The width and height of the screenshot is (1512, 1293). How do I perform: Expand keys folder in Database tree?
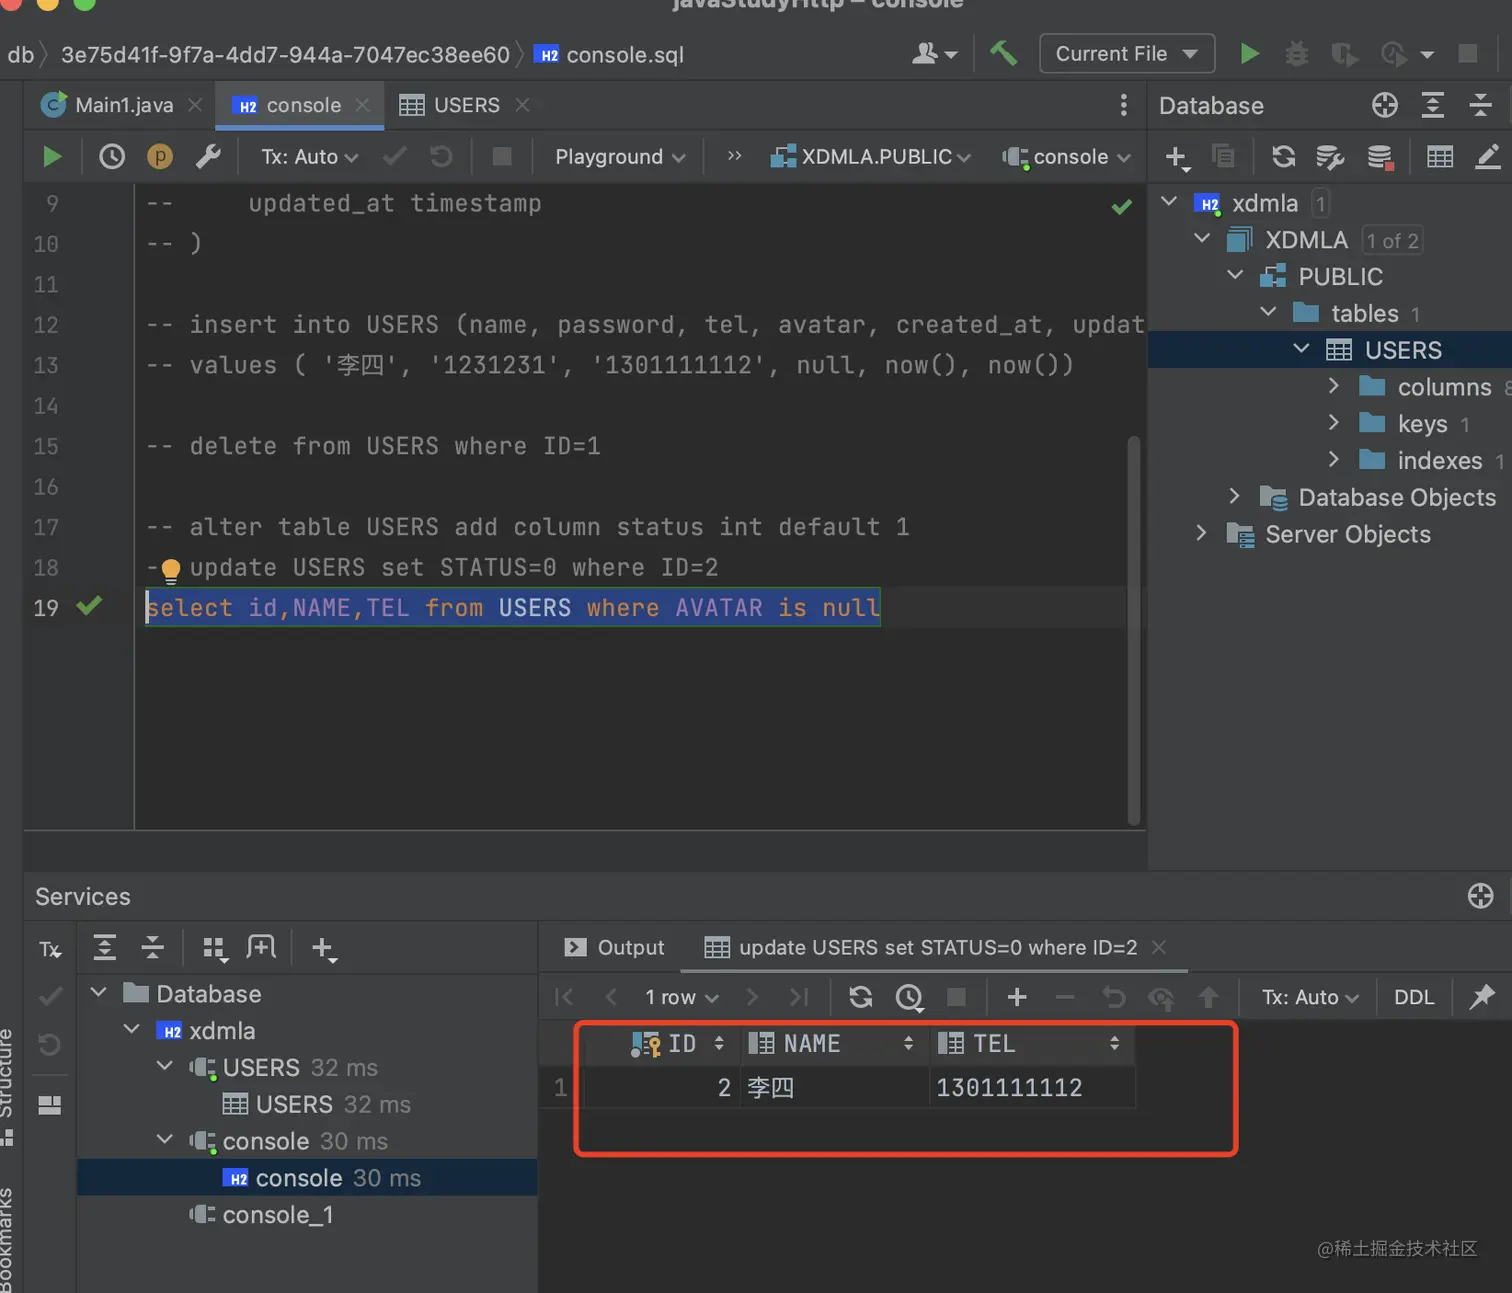click(x=1333, y=423)
